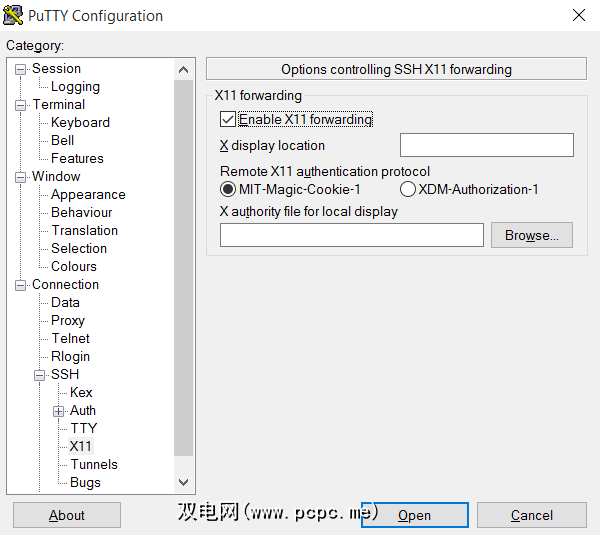
Task: Open the Features settings category
Action: [x=77, y=158]
